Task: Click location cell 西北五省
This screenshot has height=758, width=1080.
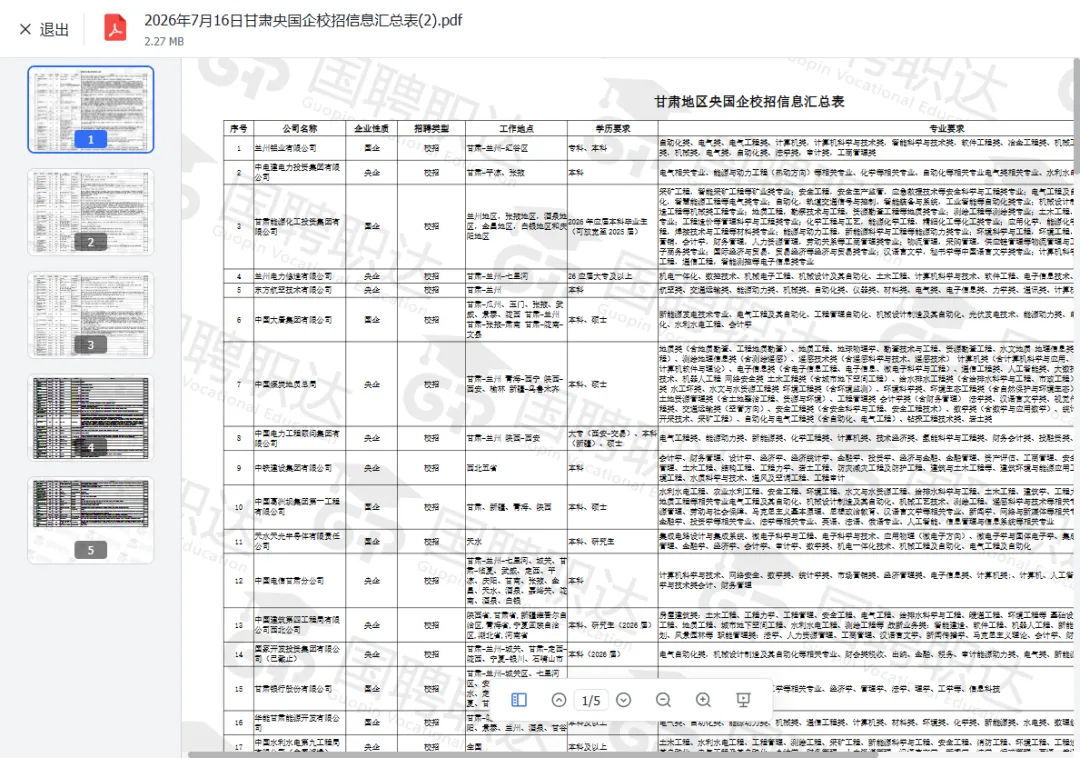Action: 517,468
